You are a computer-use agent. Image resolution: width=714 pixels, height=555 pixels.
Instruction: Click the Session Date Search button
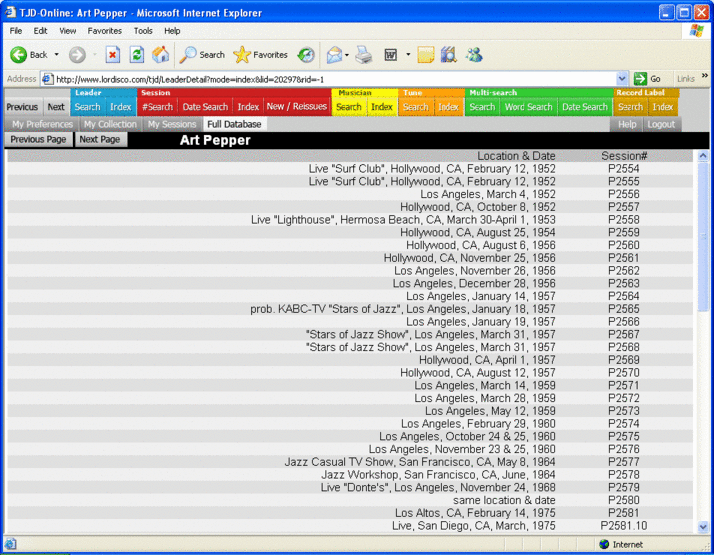205,107
